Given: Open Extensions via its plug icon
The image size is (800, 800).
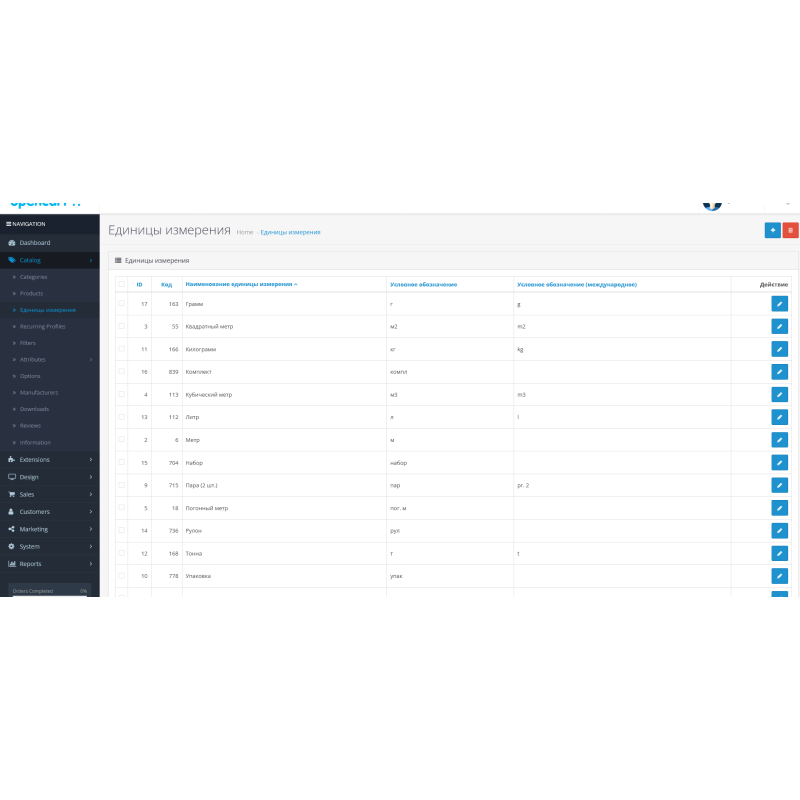Looking at the screenshot, I should click(x=12, y=459).
